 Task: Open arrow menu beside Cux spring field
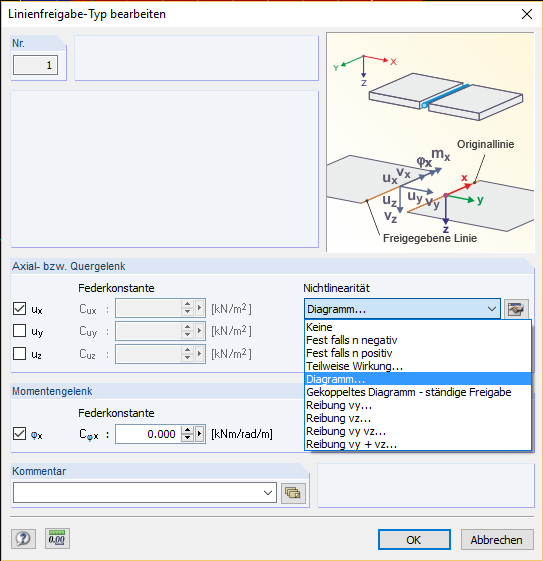click(199, 308)
